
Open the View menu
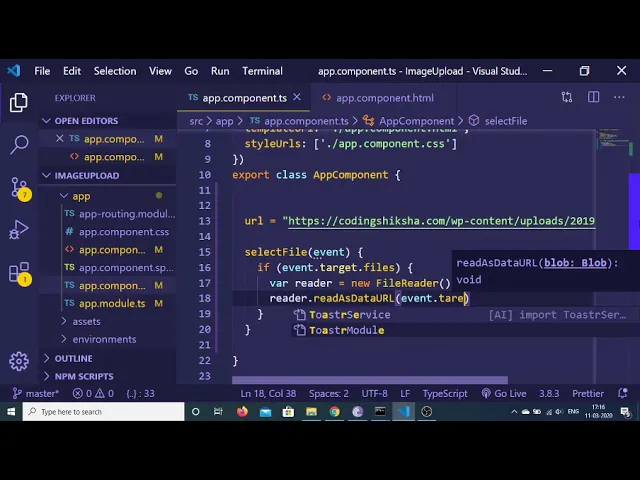point(160,71)
